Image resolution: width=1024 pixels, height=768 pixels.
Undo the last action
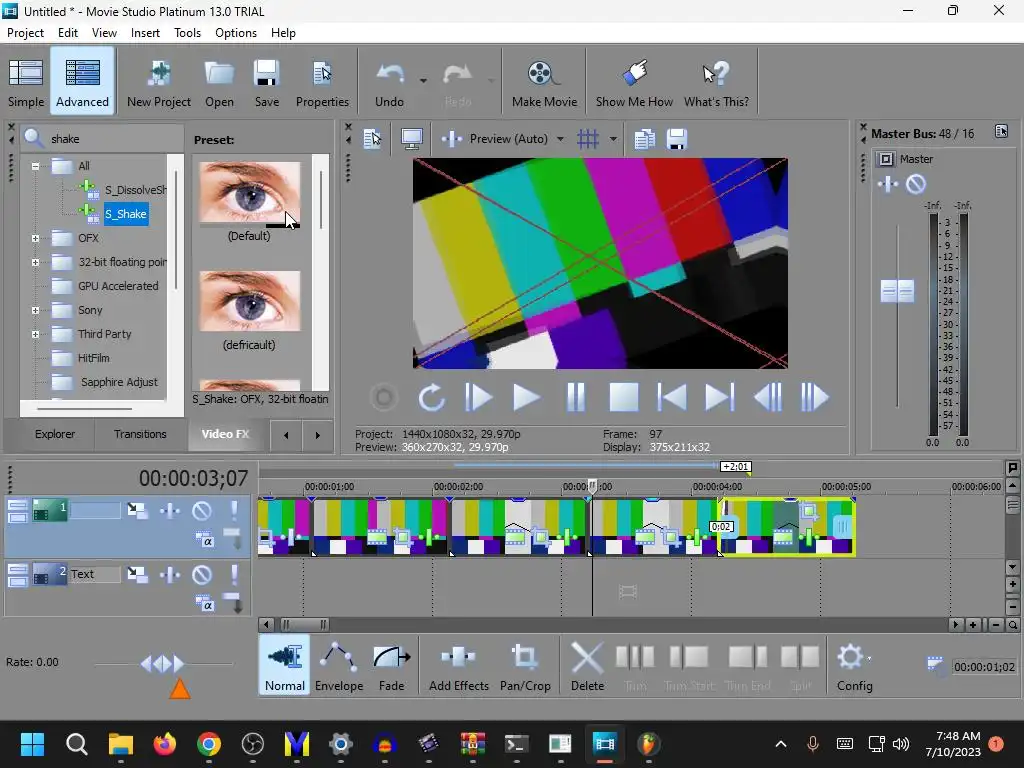click(x=389, y=82)
